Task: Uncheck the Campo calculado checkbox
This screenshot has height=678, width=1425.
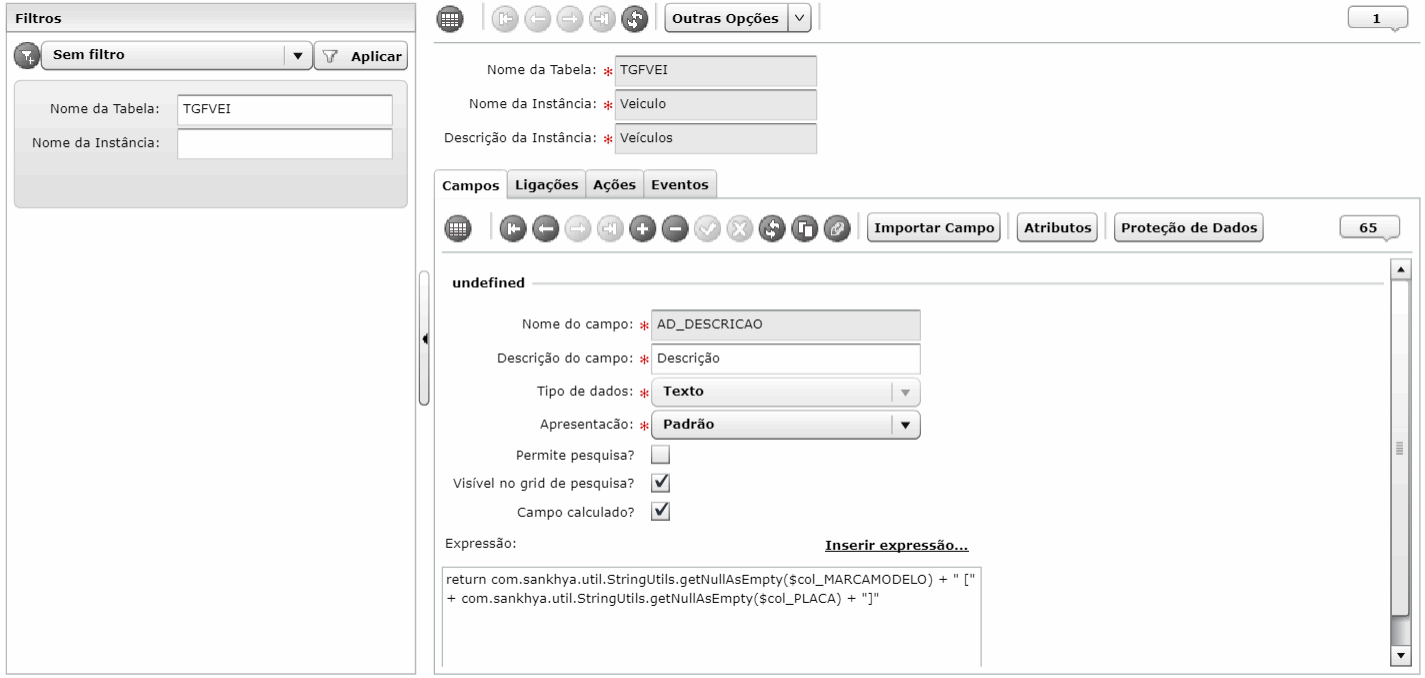Action: 660,511
